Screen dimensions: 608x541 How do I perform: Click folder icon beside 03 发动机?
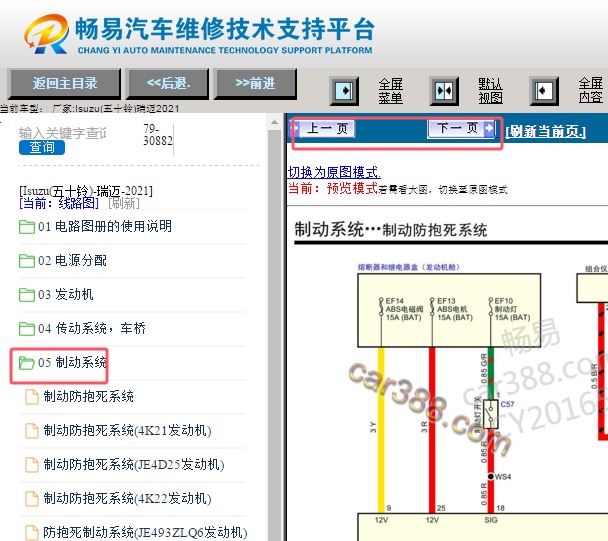(x=27, y=295)
